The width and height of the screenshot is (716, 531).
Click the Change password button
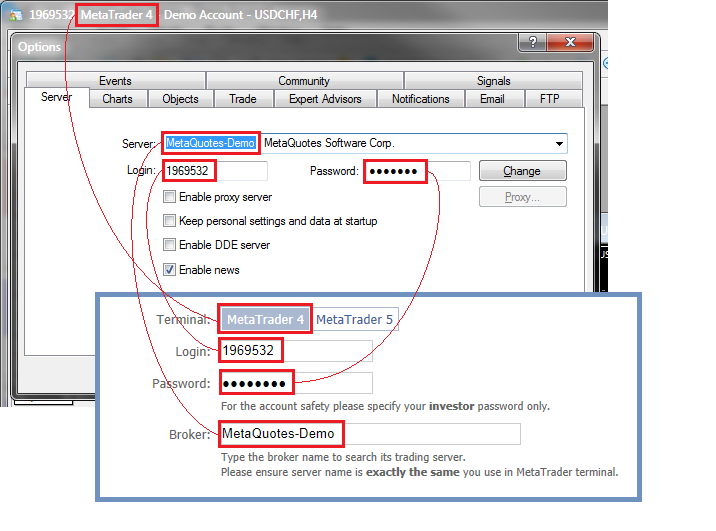522,171
